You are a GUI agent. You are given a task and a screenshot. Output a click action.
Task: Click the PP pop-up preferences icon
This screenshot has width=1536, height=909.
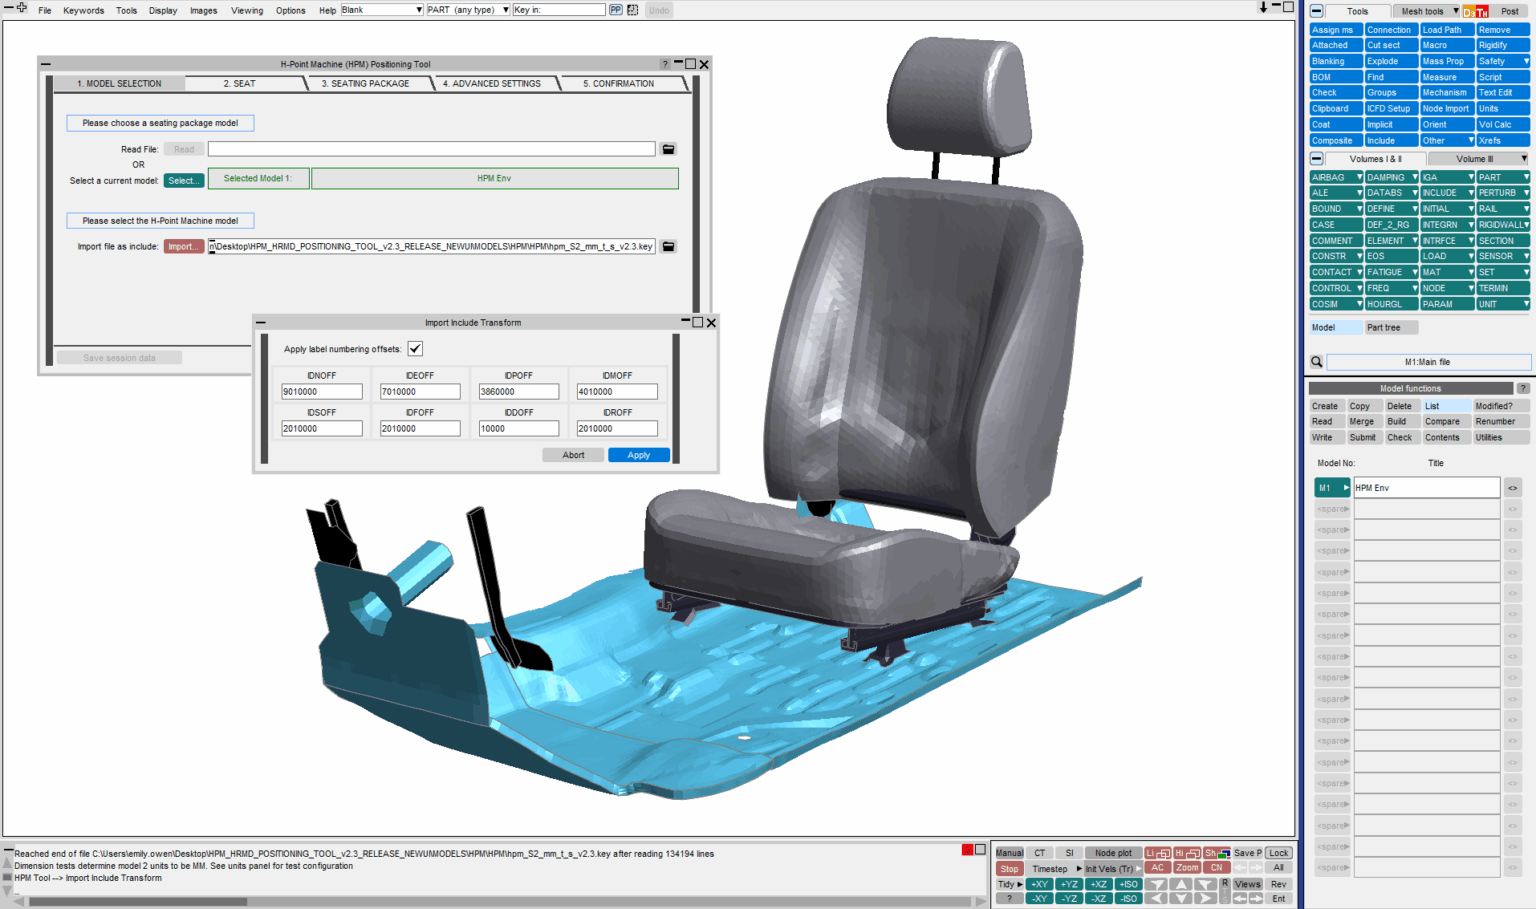(x=616, y=9)
